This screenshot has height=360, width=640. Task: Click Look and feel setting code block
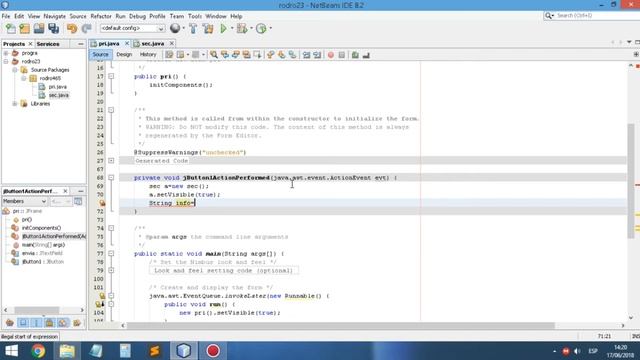pos(223,270)
